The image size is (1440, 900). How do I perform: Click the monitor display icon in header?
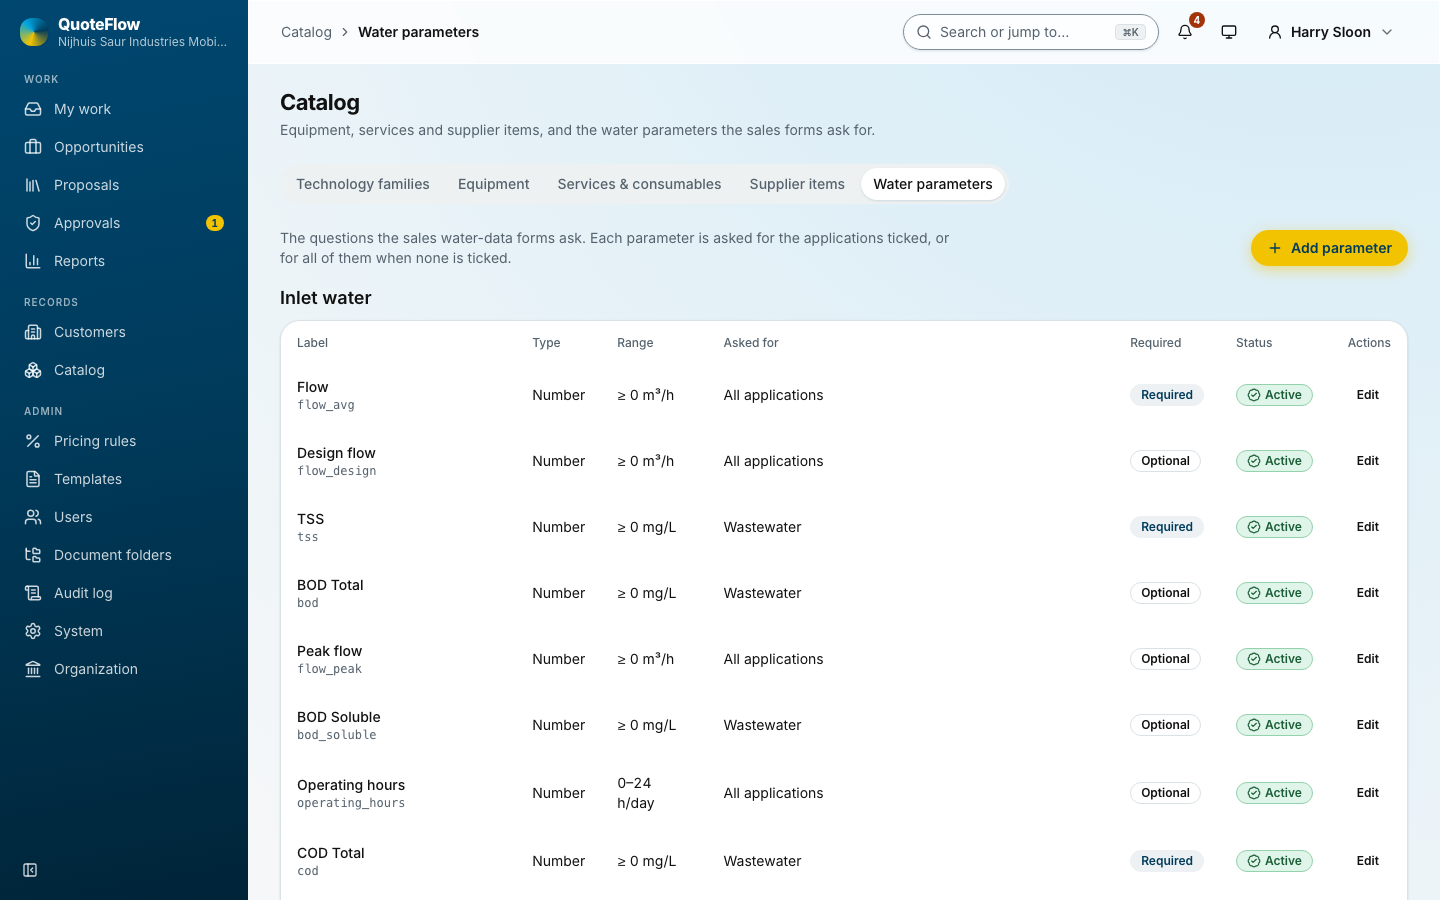[1229, 32]
